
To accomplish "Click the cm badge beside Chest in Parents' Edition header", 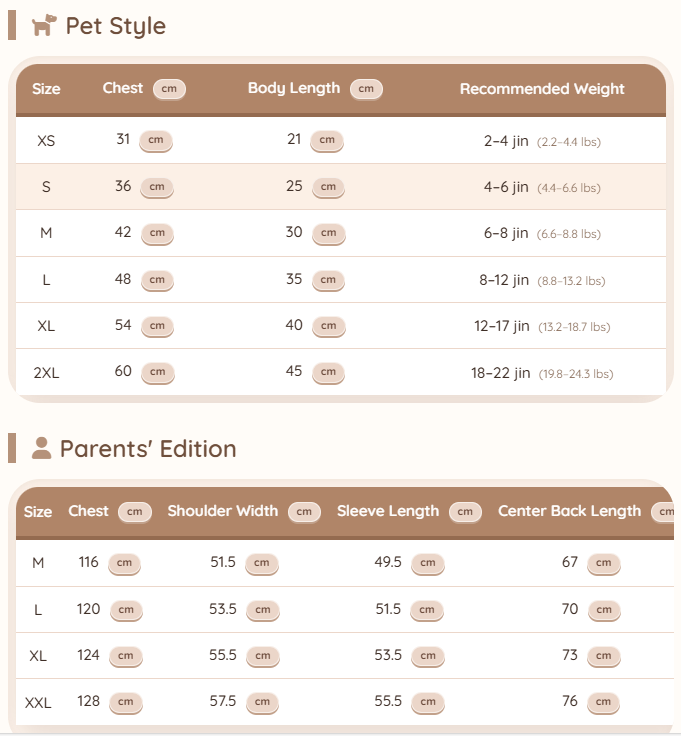I will [135, 512].
